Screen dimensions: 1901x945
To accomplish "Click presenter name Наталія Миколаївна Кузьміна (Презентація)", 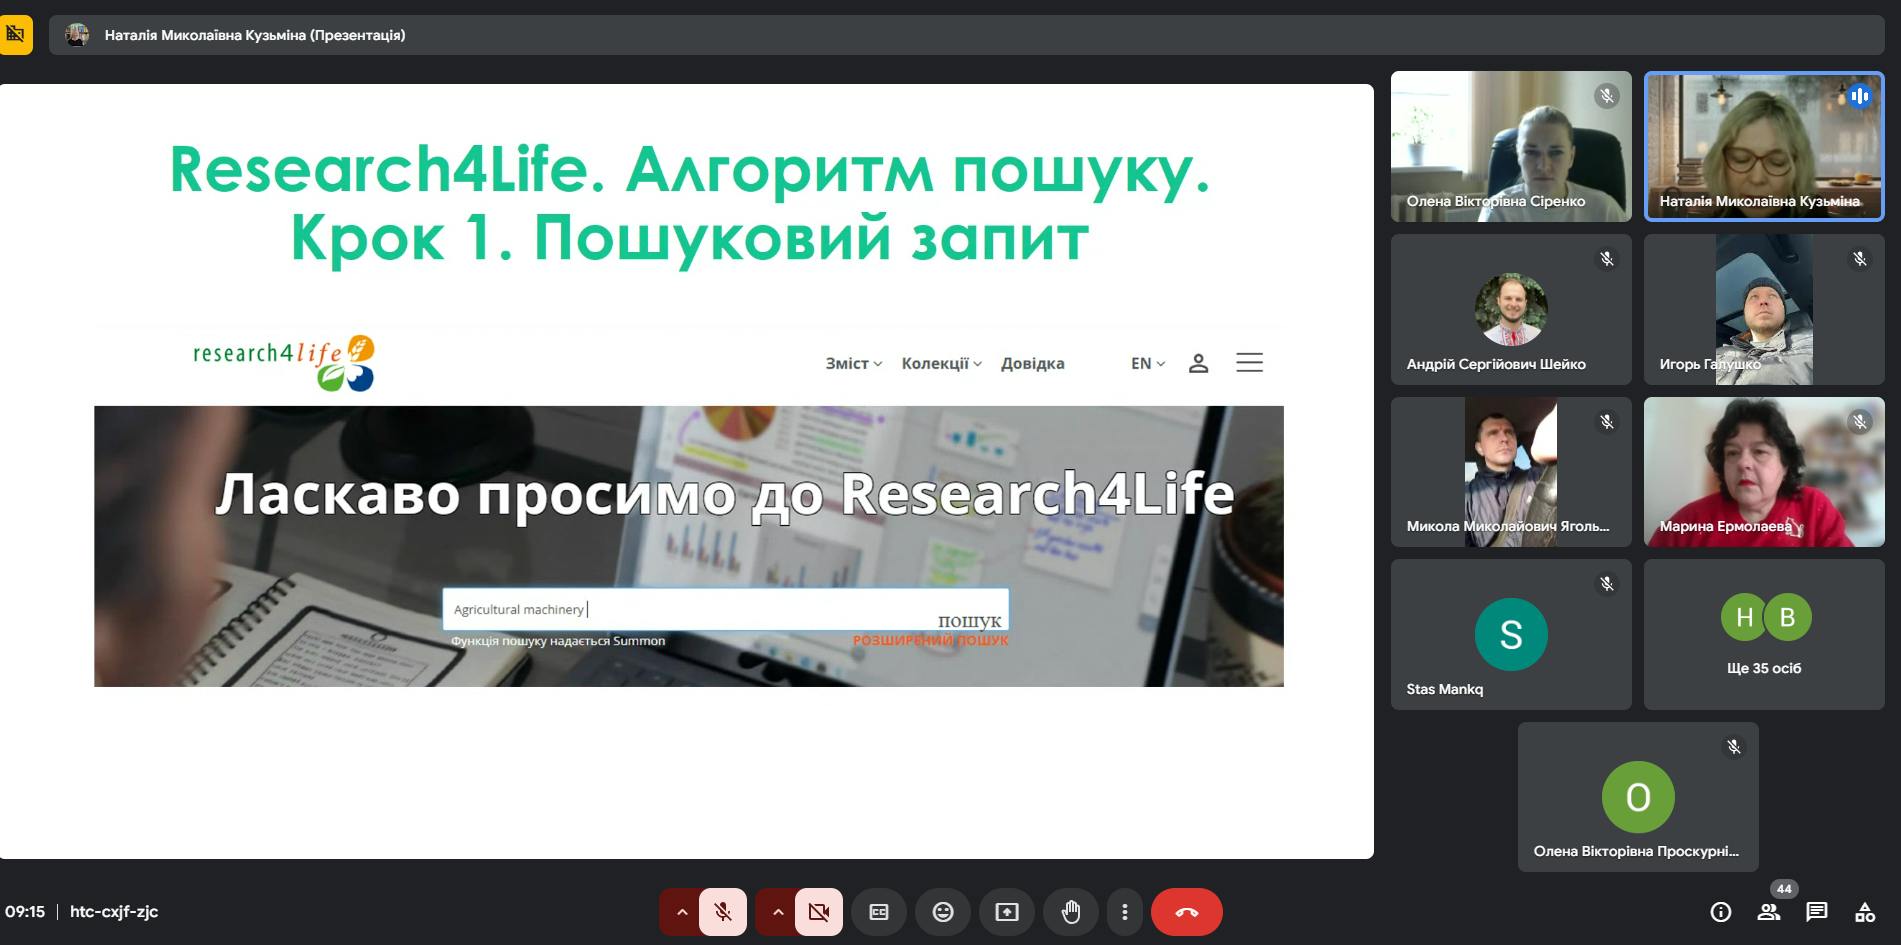I will pos(255,35).
